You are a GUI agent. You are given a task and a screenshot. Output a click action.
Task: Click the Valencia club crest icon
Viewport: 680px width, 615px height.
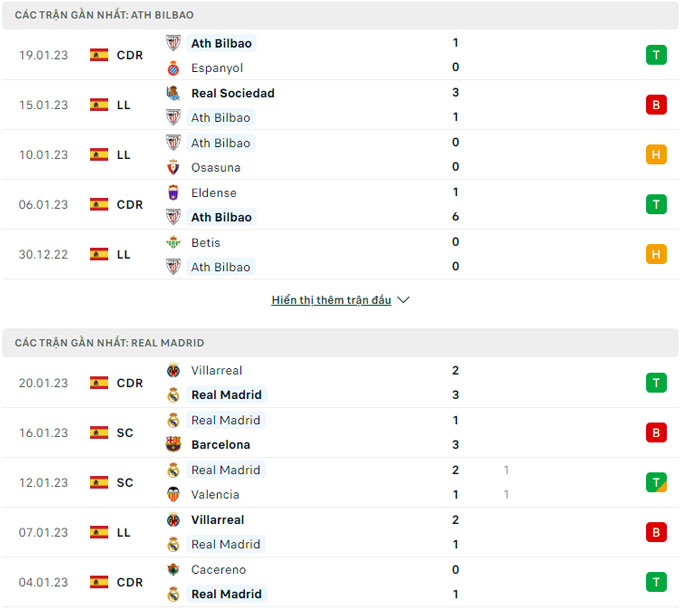coord(173,495)
